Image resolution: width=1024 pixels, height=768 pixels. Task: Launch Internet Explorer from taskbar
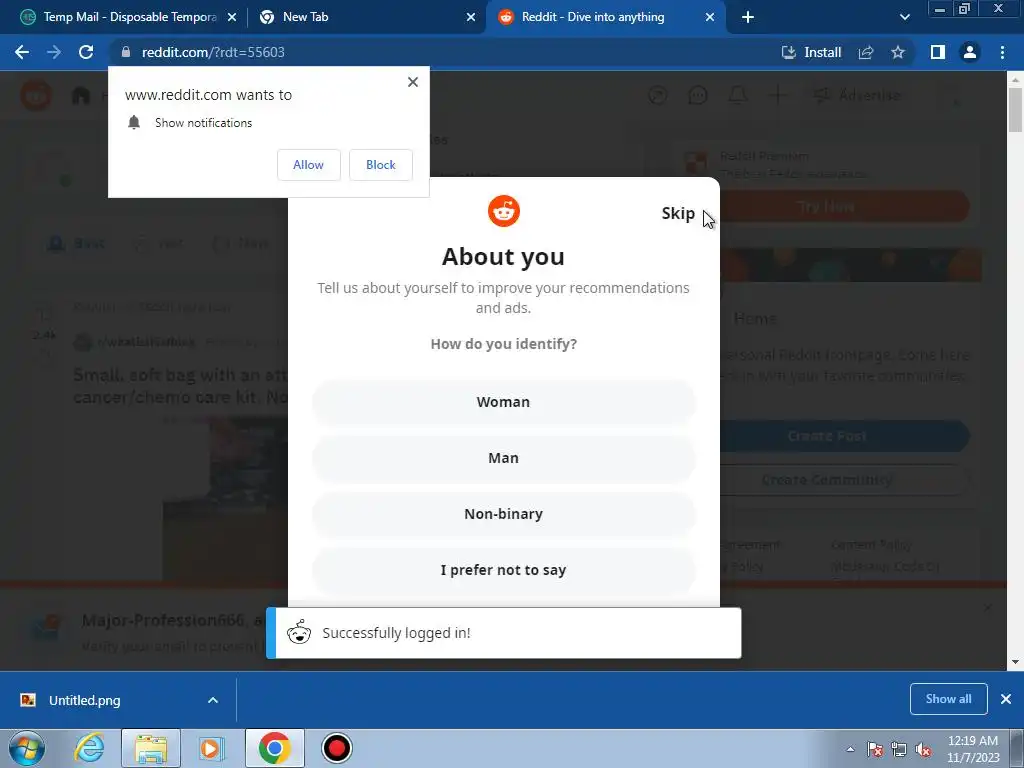coord(89,748)
